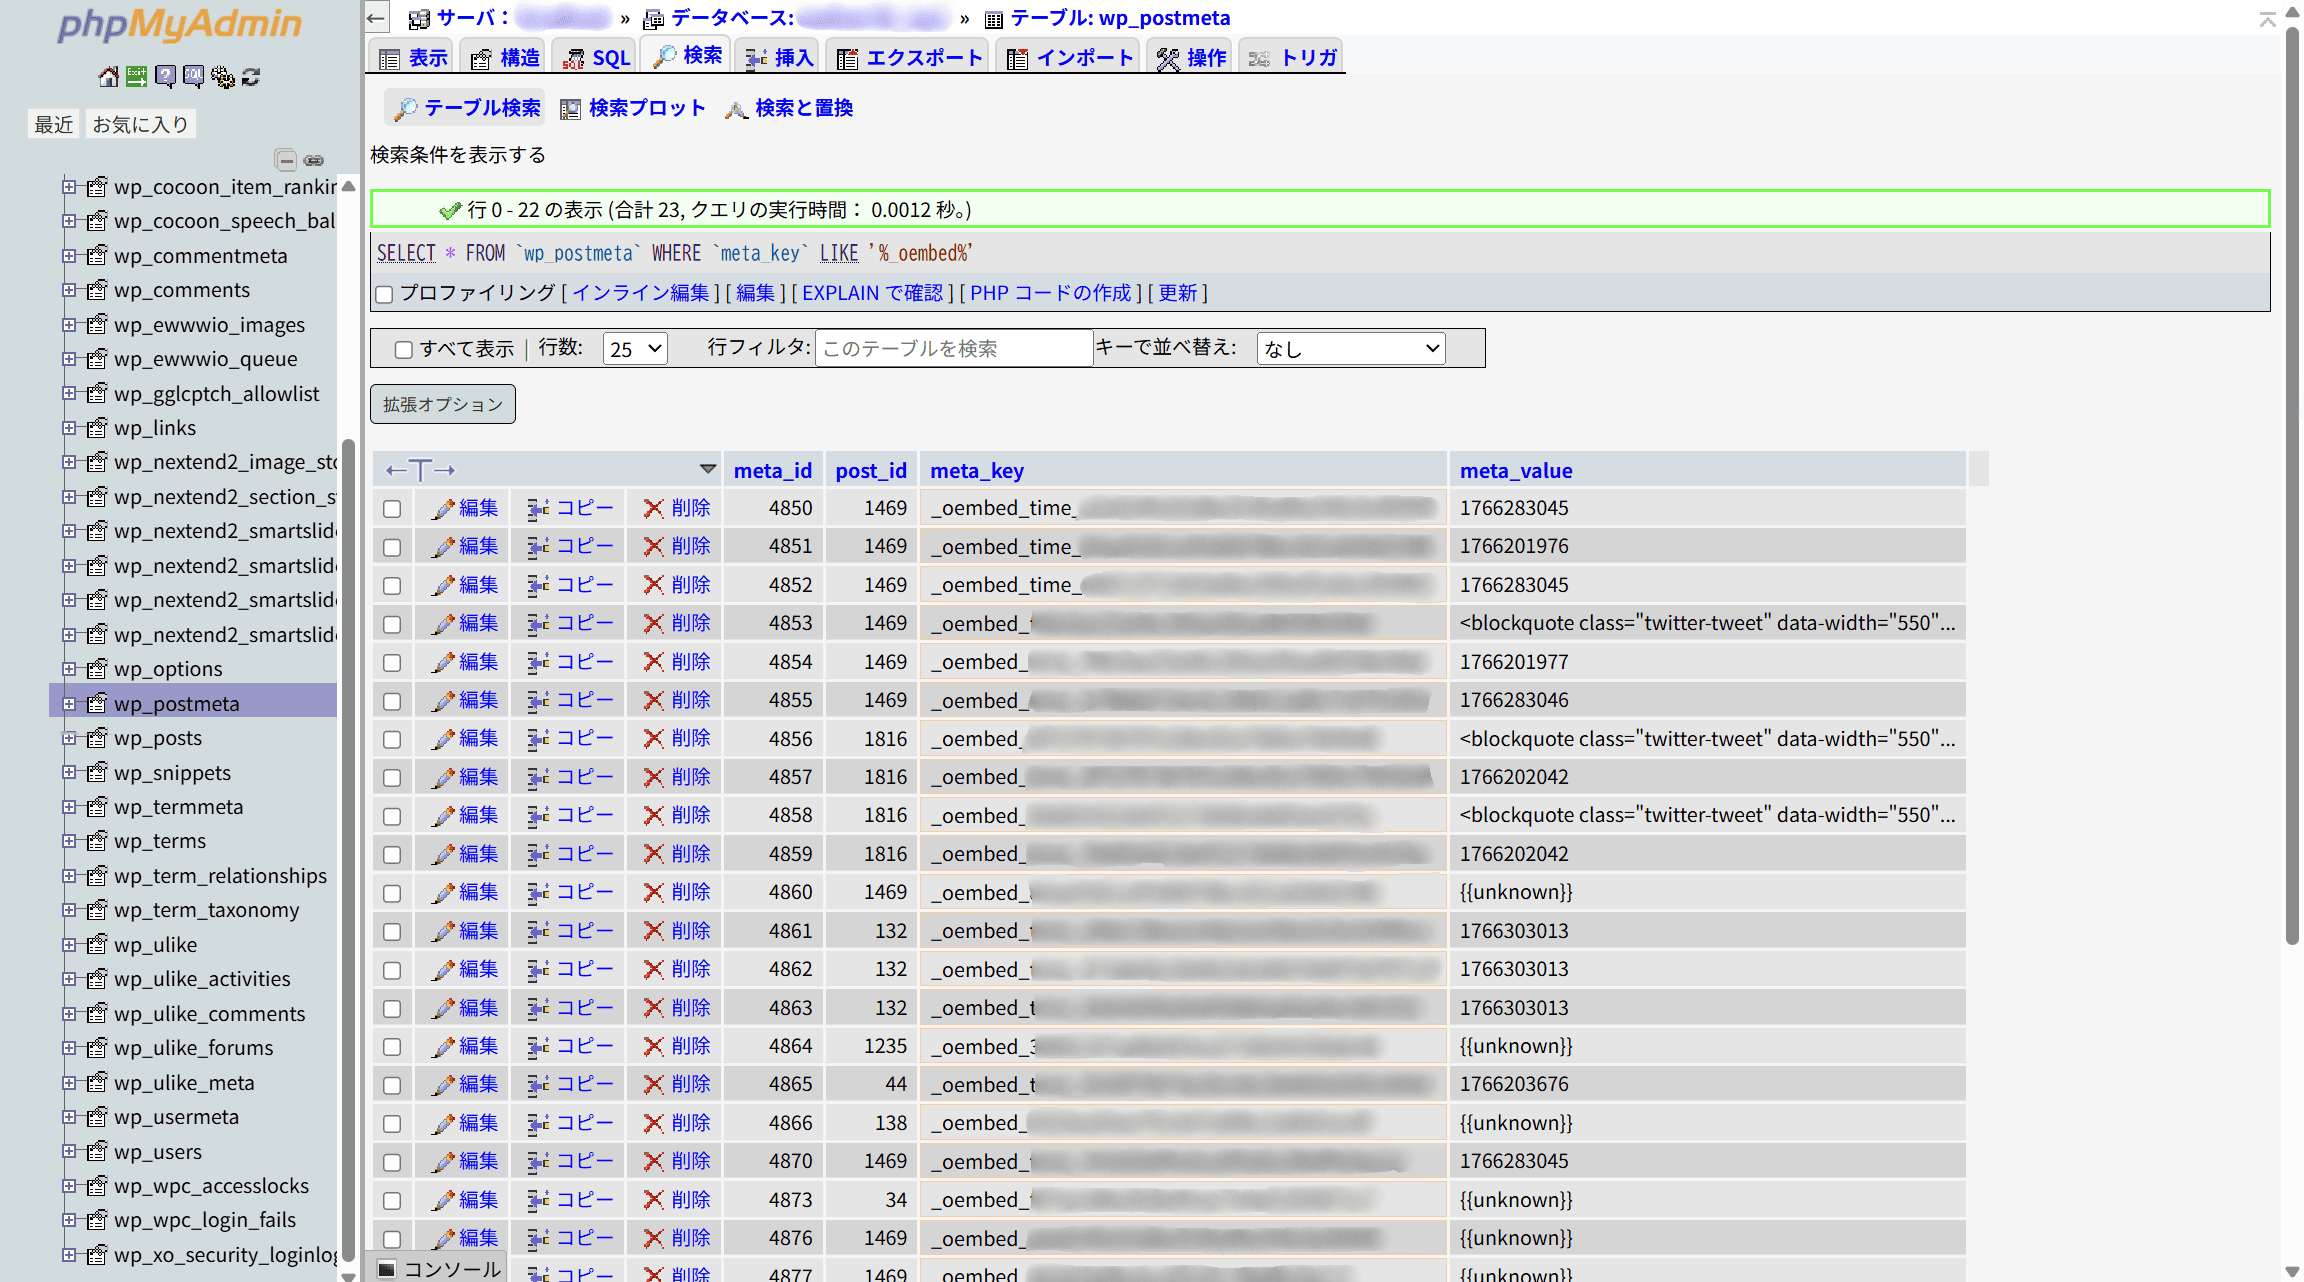Click the green Exit logout icon
This screenshot has height=1282, width=2304.
[x=137, y=77]
